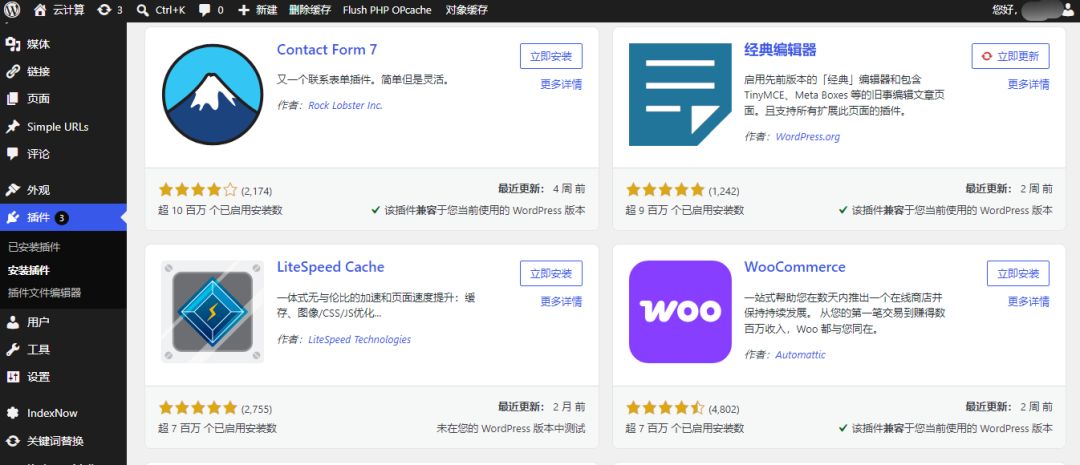Click text 未在您的 WordPress 版本中测试
Image resolution: width=1080 pixels, height=465 pixels.
[x=511, y=428]
